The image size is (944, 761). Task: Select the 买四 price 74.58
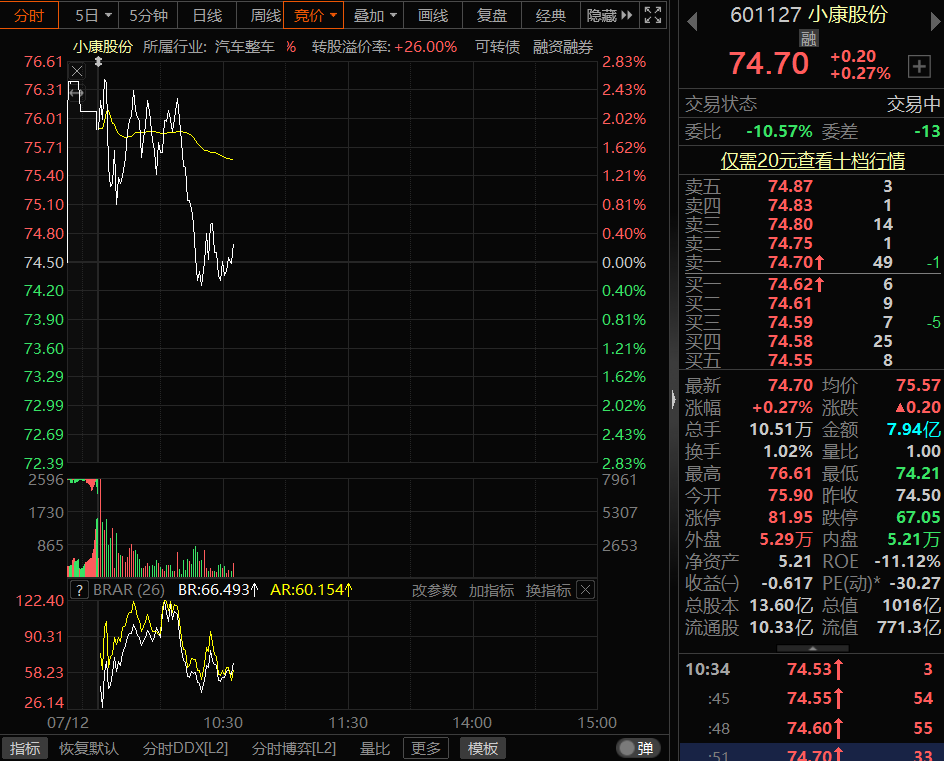tap(790, 341)
